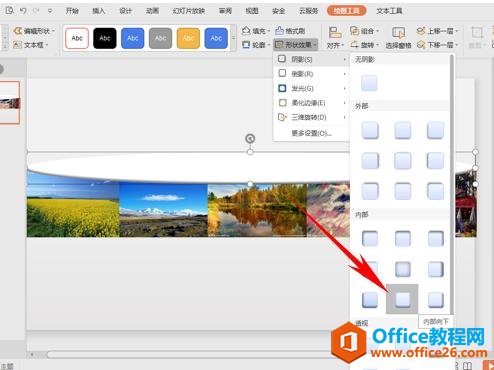
Task: Click the 填充 paint bucket icon
Action: [x=246, y=31]
